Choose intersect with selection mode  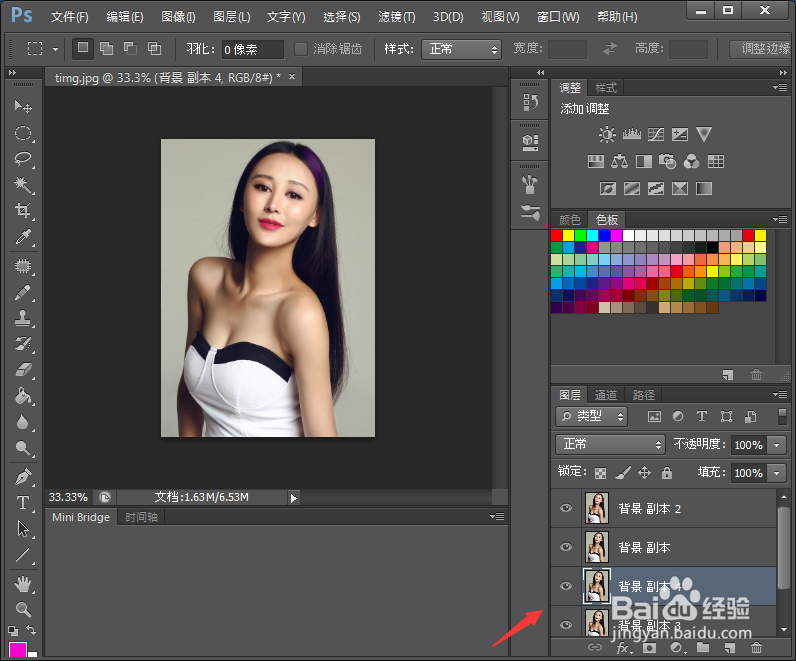154,49
